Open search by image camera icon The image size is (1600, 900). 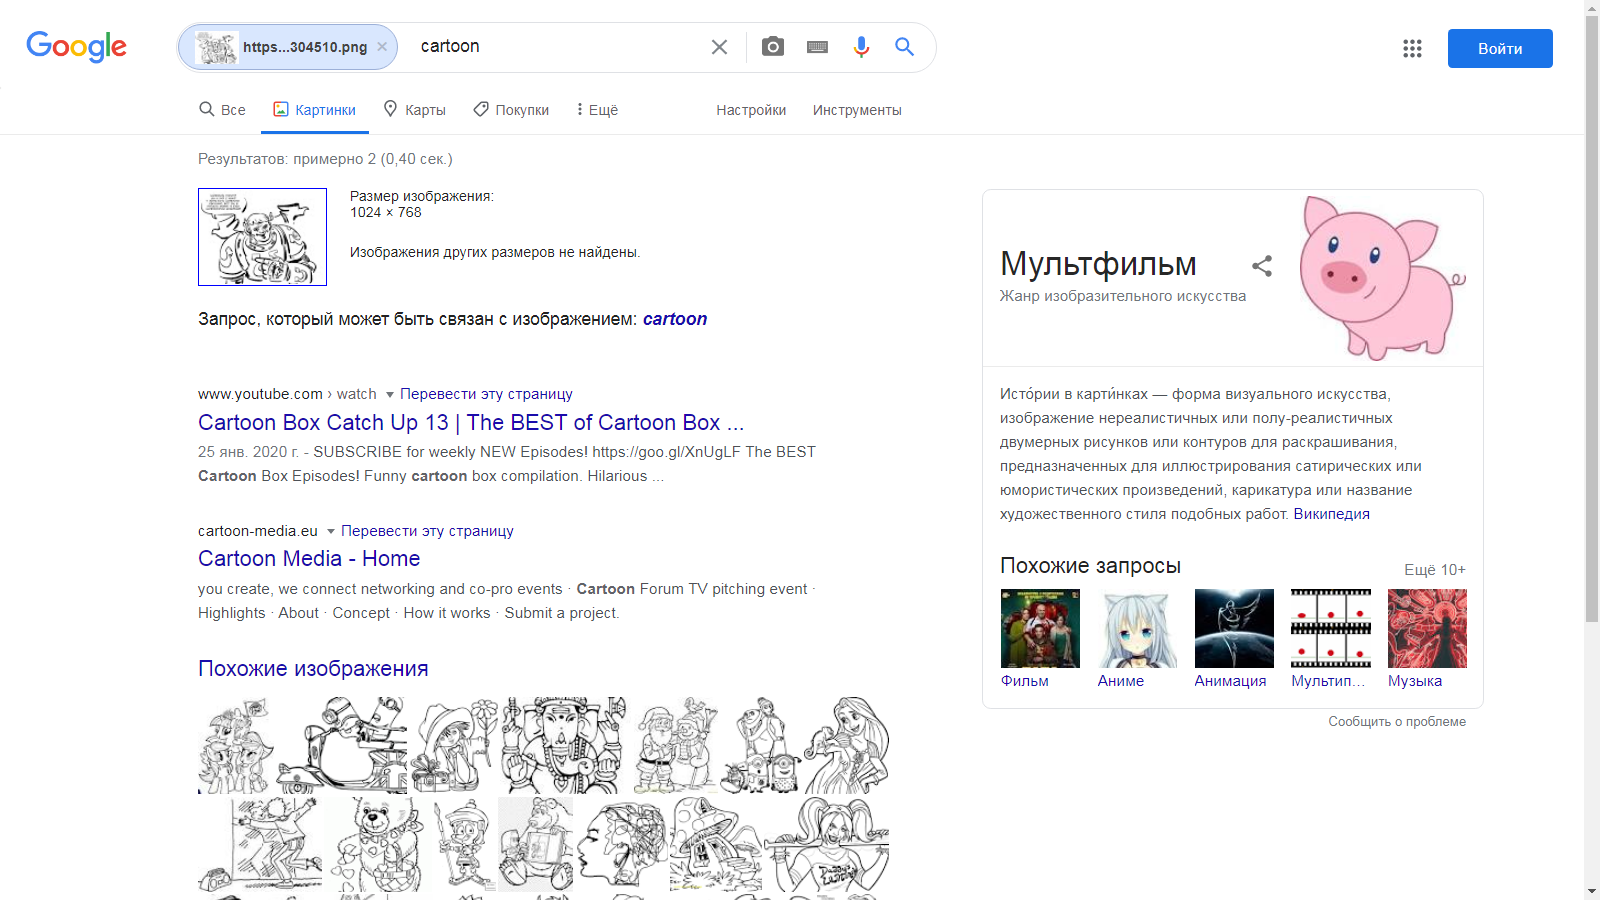pos(772,47)
